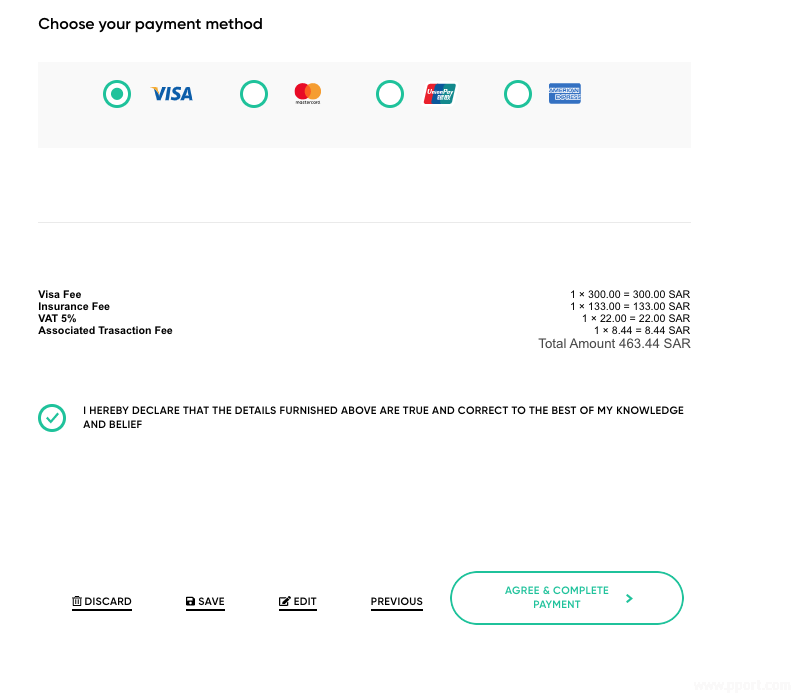Toggle the declaration checkbox
Viewport: 791px width, 693px height.
pyautogui.click(x=52, y=417)
